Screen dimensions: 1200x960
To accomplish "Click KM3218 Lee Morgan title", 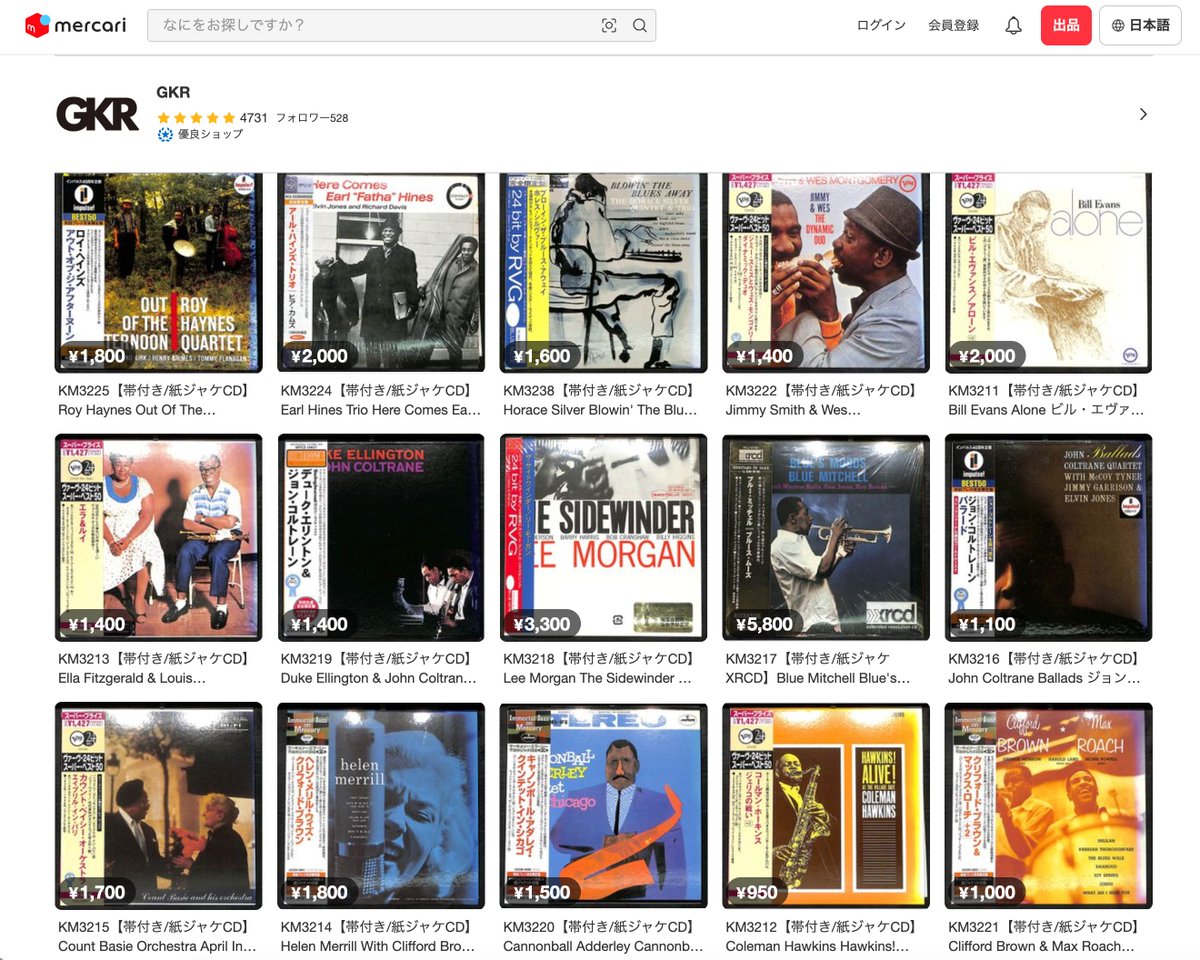I will click(599, 668).
